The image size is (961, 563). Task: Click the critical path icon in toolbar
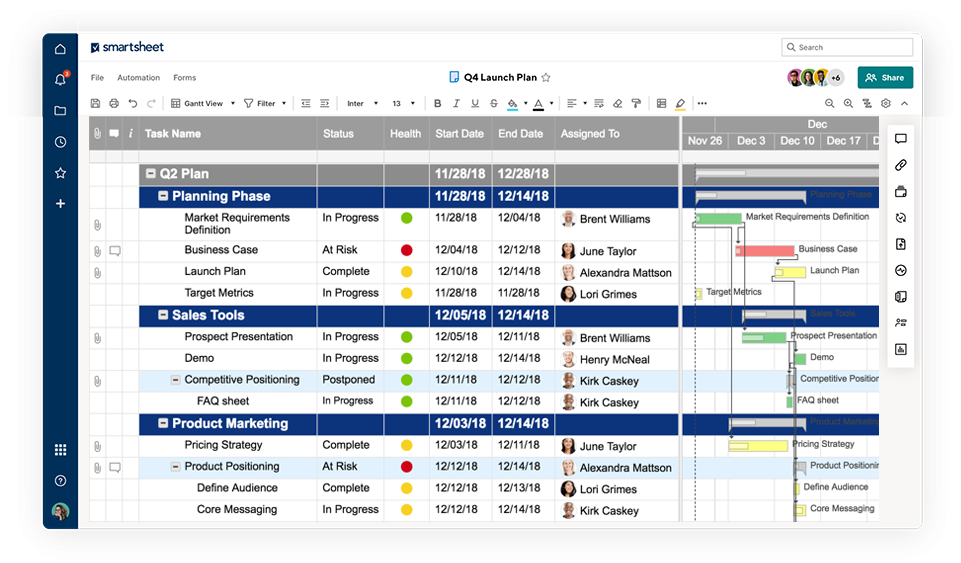(867, 103)
